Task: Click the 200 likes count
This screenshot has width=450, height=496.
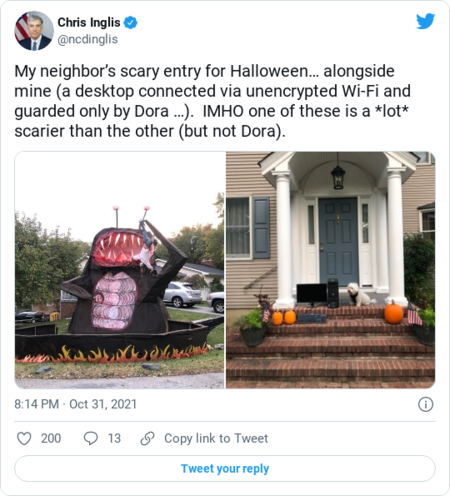Action: (x=51, y=438)
